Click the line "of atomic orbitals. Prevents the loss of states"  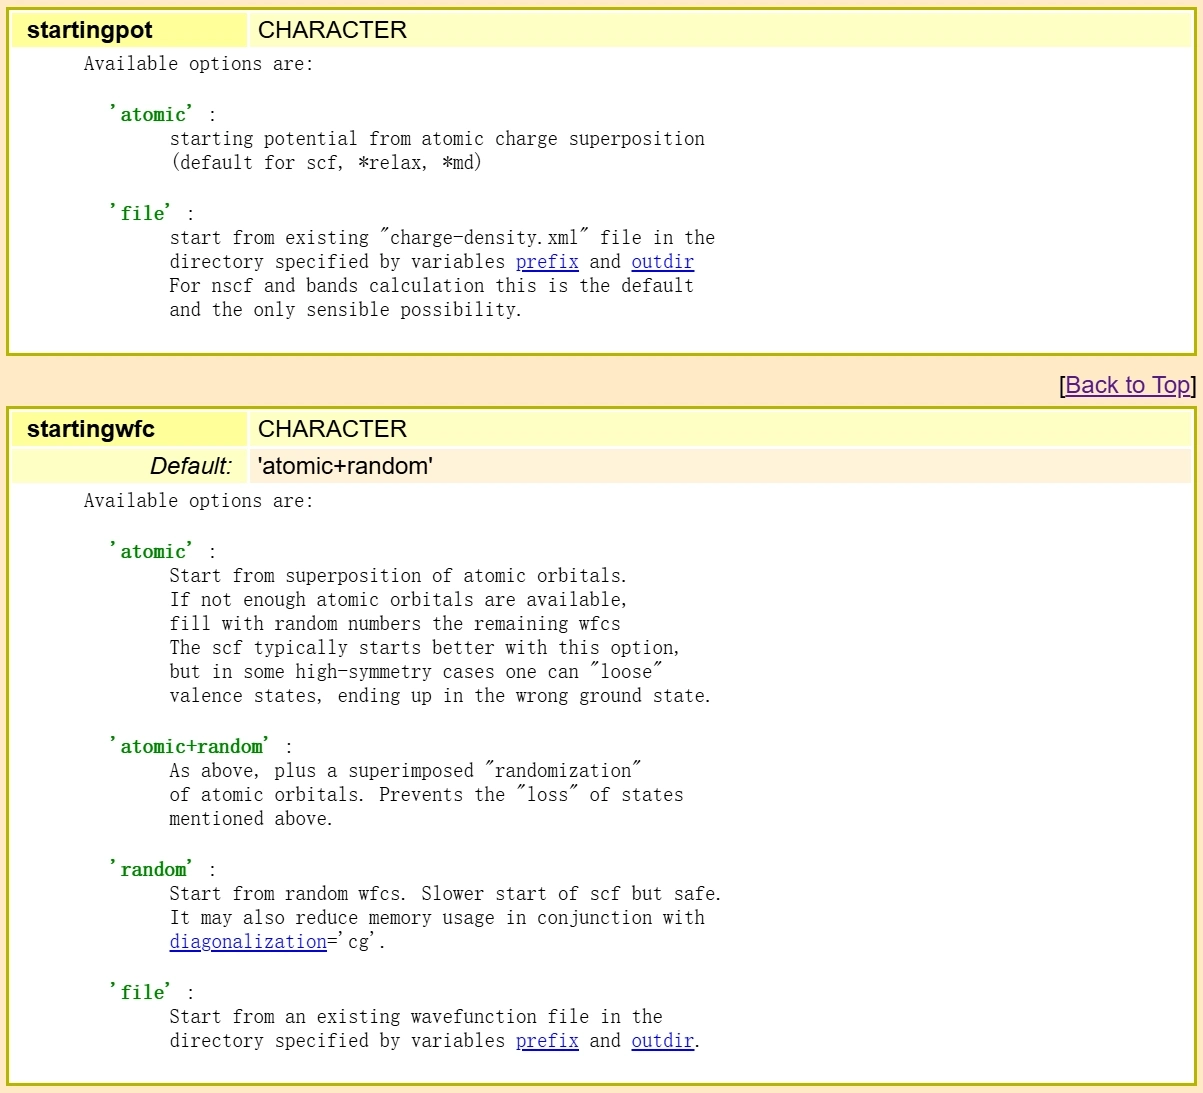[x=427, y=795]
